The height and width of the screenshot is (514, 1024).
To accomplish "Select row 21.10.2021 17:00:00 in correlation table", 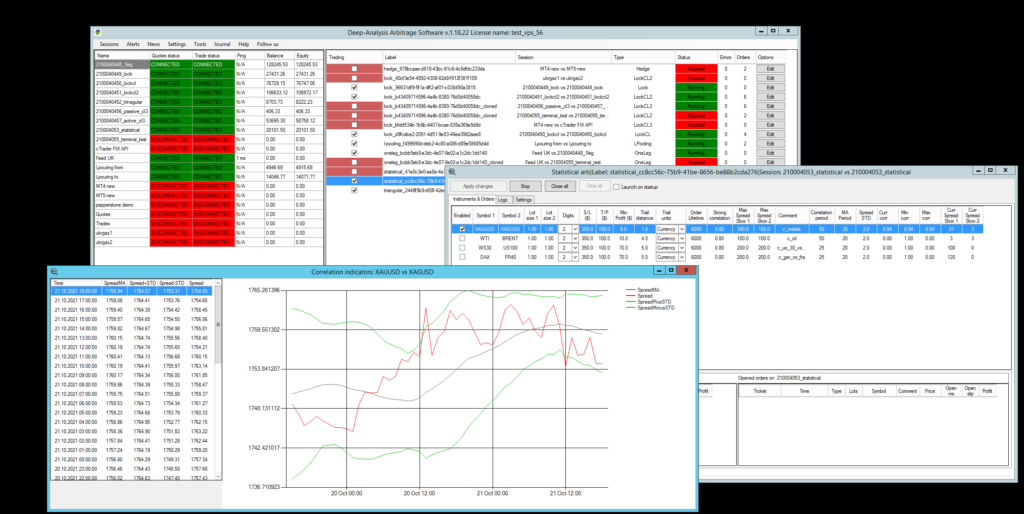I will 134,300.
